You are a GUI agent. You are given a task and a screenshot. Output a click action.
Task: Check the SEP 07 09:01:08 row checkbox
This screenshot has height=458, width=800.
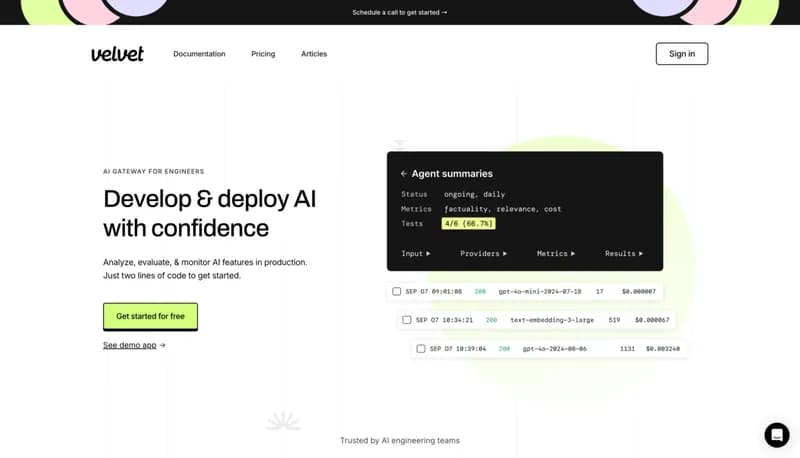396,291
